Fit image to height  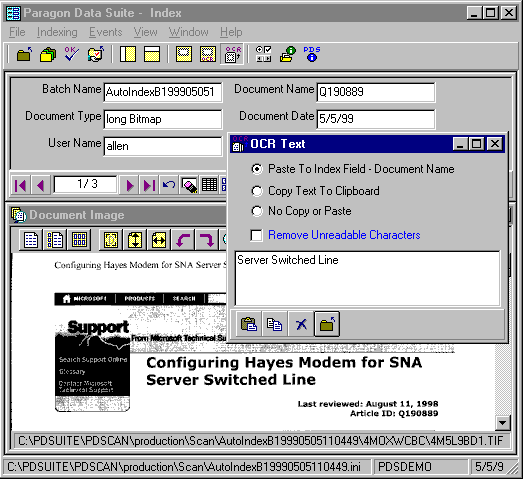click(x=135, y=240)
